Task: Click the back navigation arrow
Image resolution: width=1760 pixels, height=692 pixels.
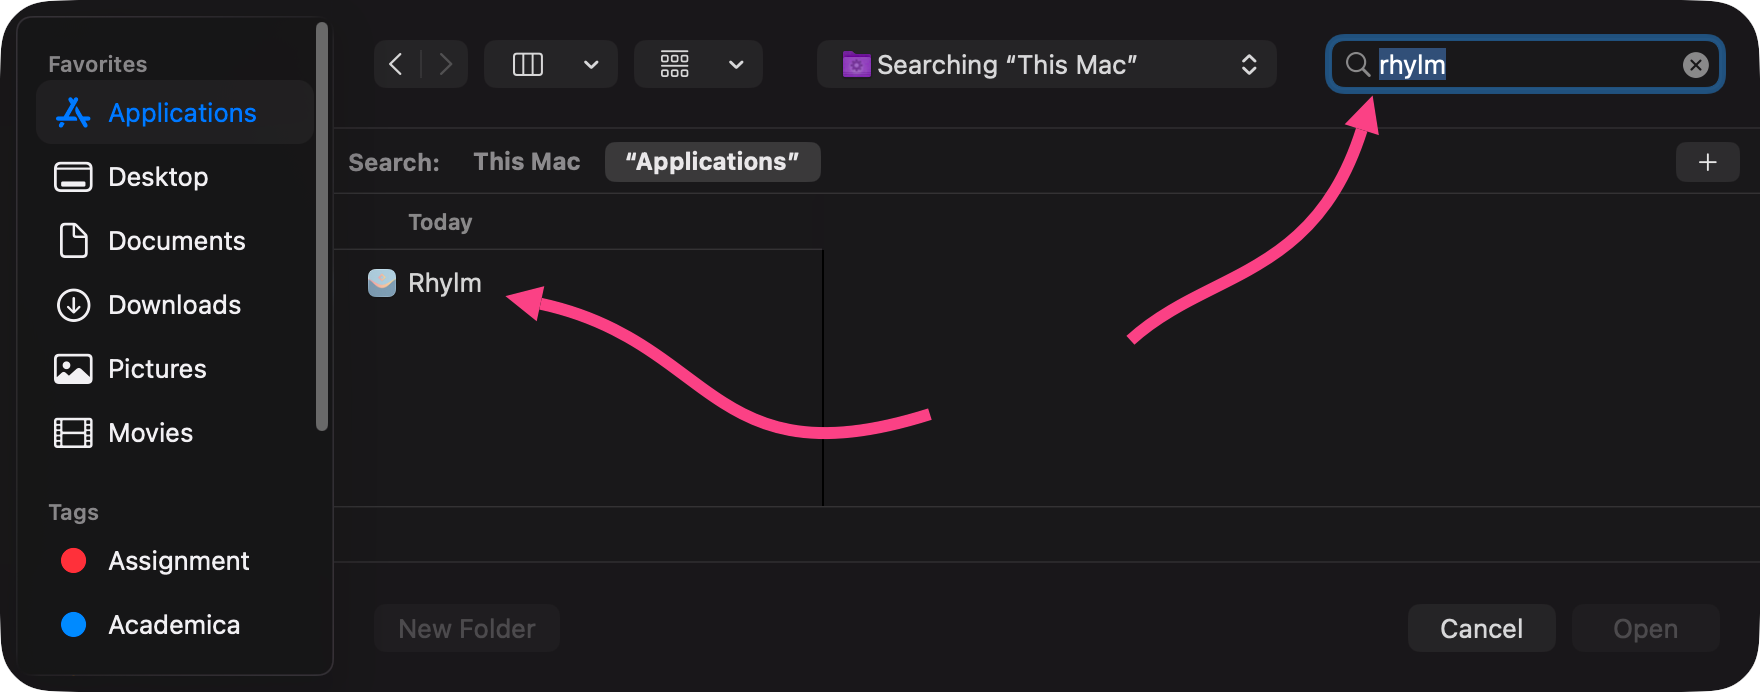Action: 396,65
